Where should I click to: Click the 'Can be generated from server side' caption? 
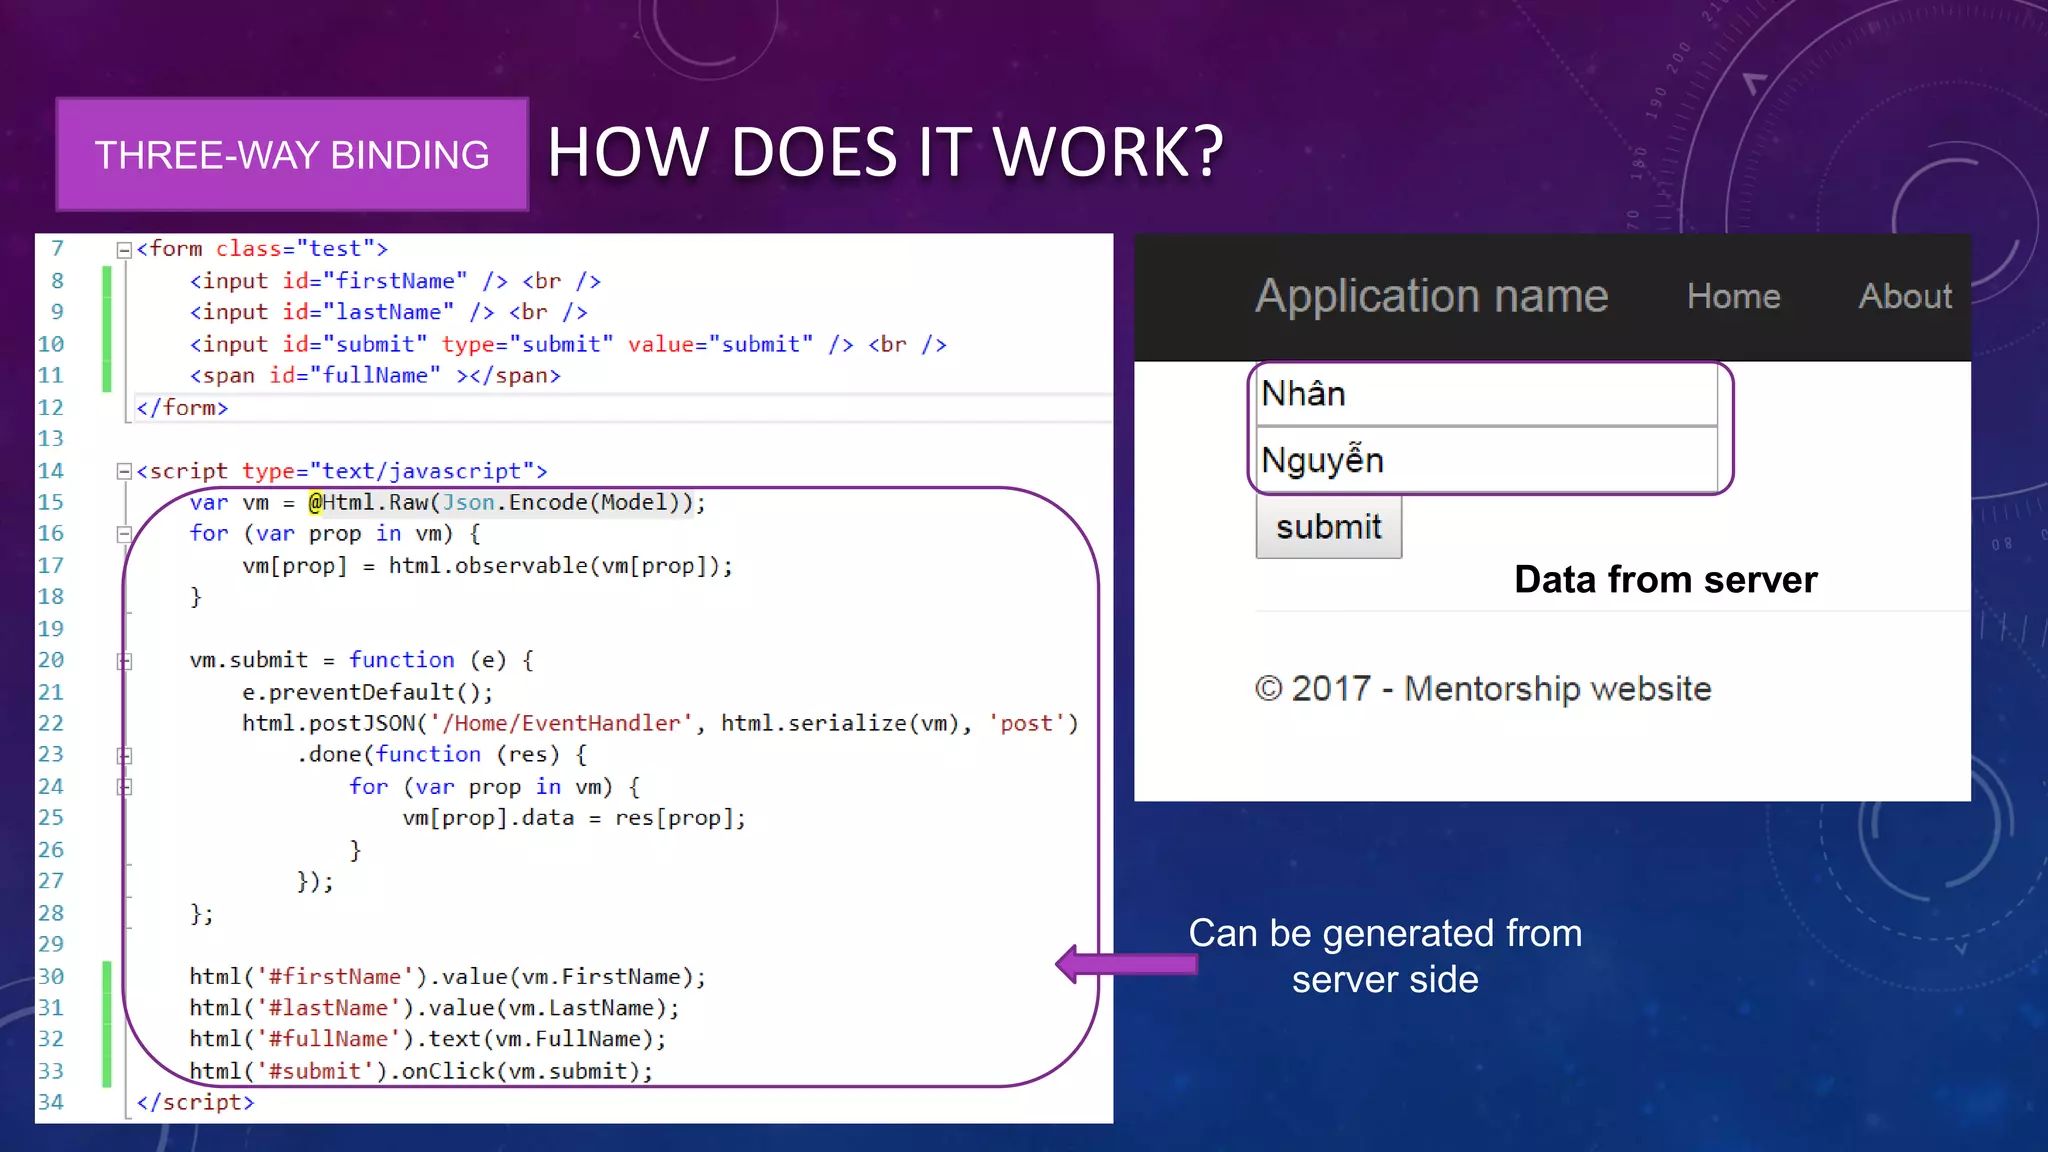pos(1385,956)
